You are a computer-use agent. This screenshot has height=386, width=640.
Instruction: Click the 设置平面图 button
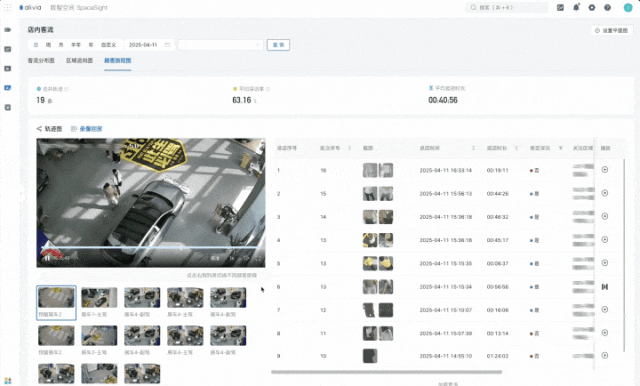[611, 31]
